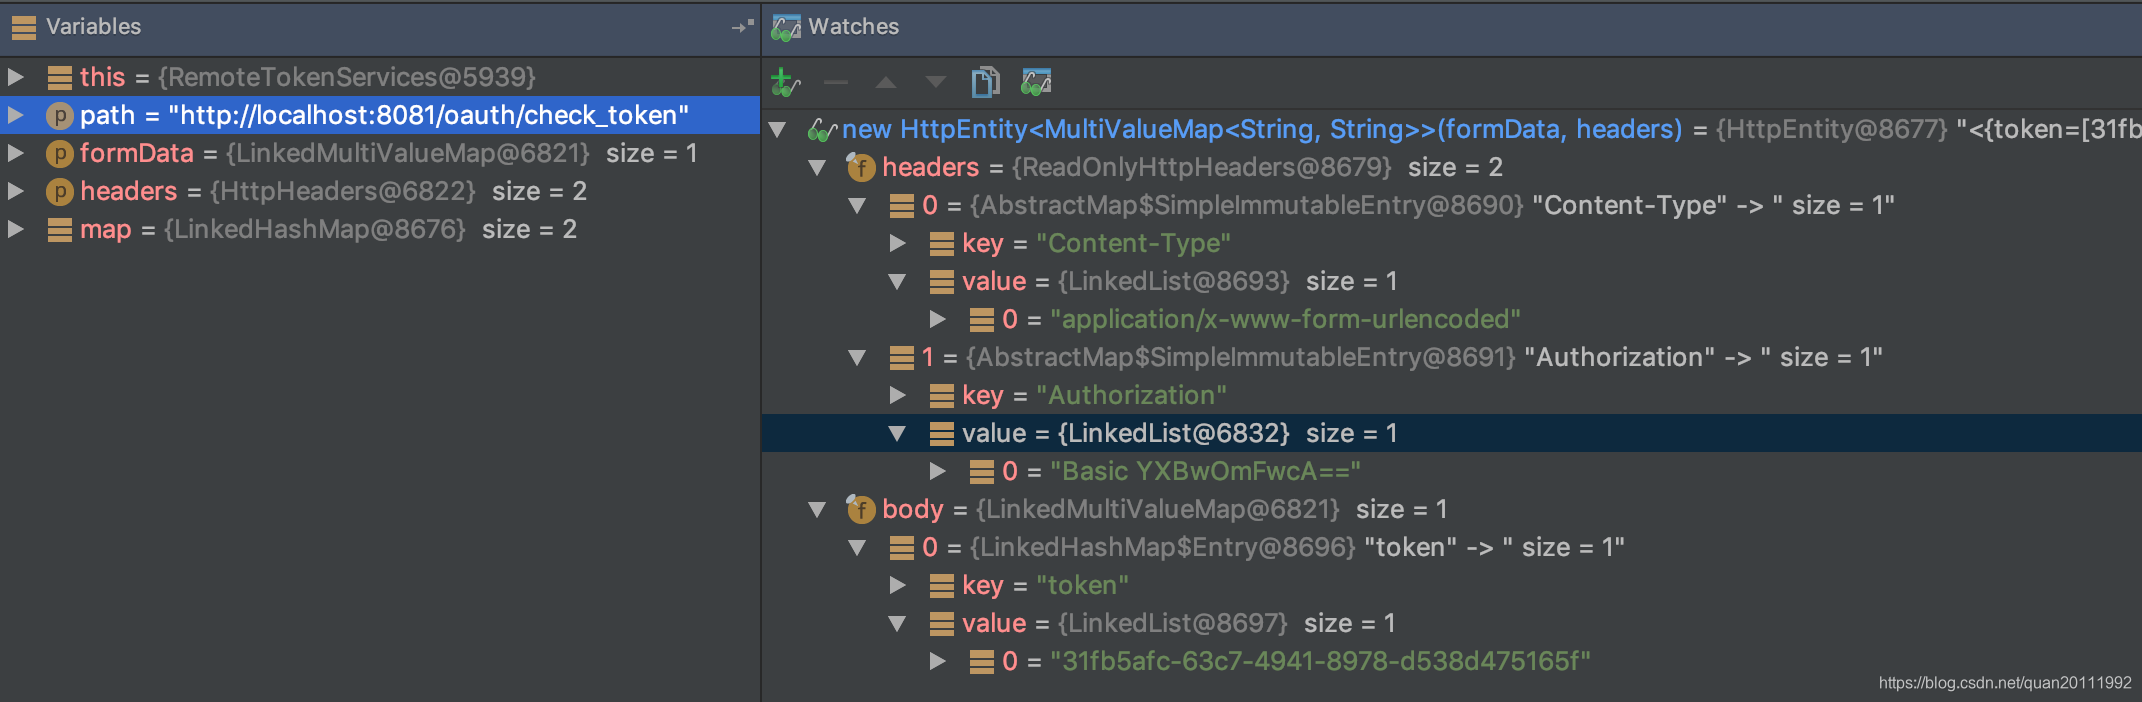2142x702 pixels.
Task: Expand the headers variable in Variables panel
Action: click(x=16, y=191)
